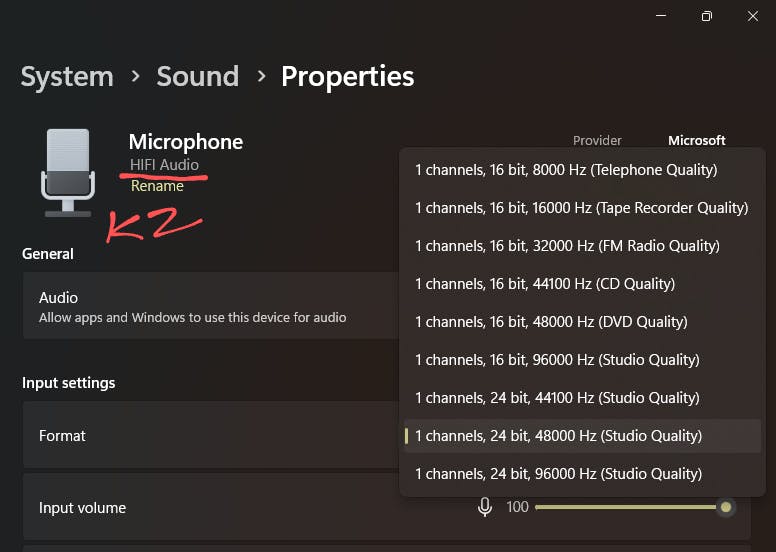Pick 16 bit, 32000 Hz FM Radio Quality
Viewport: 776px width, 552px height.
(567, 246)
